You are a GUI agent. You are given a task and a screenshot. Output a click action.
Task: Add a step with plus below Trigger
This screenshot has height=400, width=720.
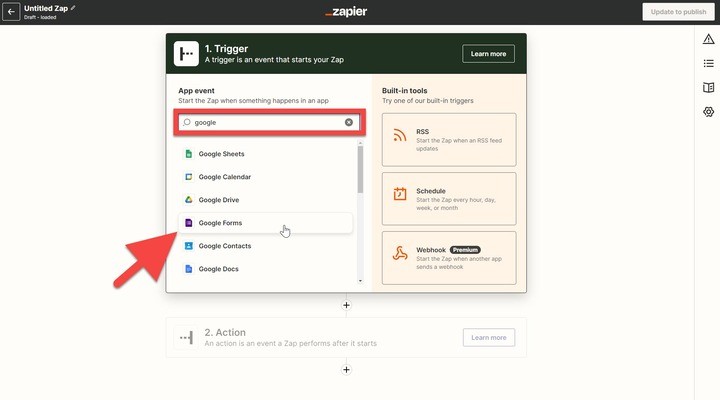pos(346,305)
